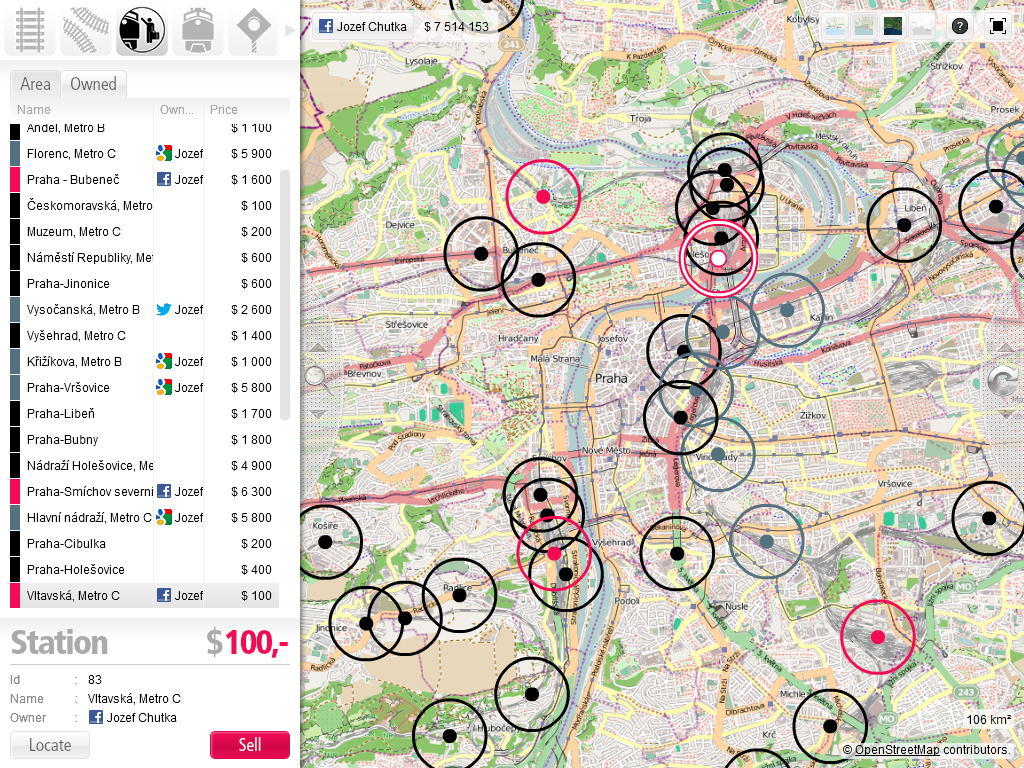Click the zoom-out down arrow on map
The image size is (1024, 768).
click(317, 412)
